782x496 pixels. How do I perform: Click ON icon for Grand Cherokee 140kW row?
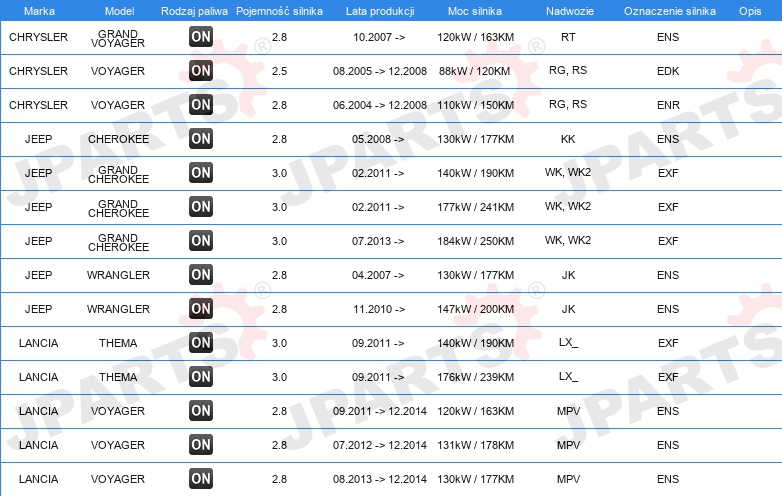pos(201,172)
